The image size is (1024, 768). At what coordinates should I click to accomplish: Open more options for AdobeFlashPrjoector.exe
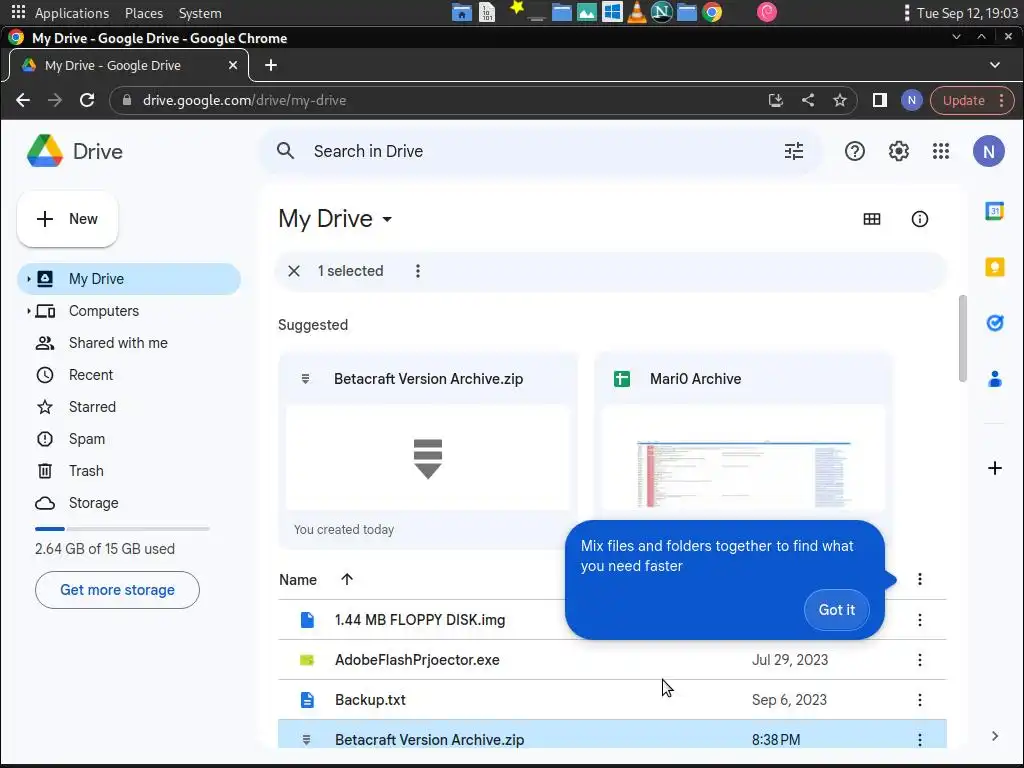[x=920, y=660]
